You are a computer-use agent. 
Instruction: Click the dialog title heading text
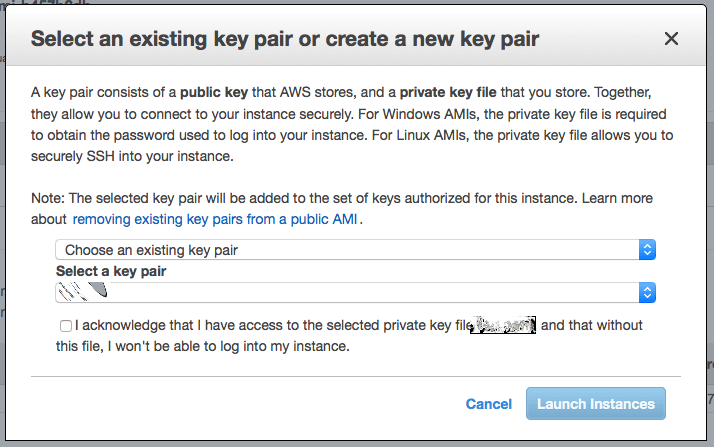(x=285, y=39)
